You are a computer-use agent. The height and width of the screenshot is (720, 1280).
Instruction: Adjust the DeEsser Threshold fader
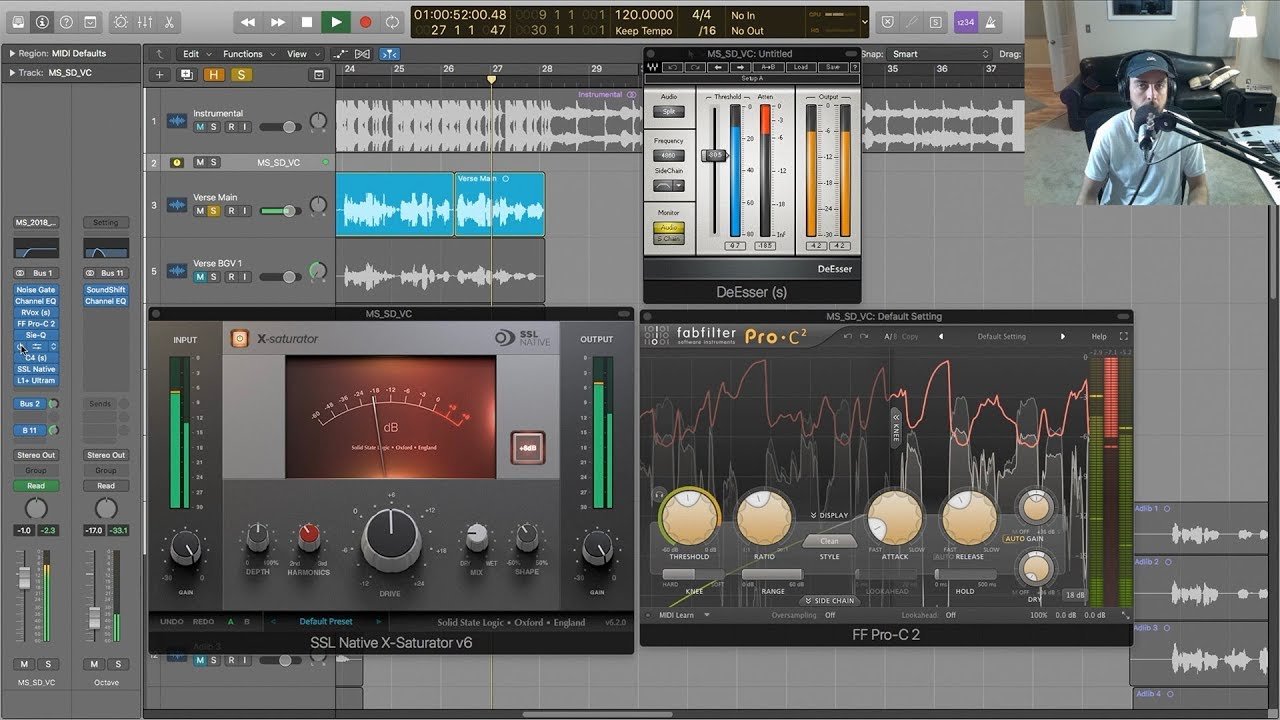coord(715,155)
